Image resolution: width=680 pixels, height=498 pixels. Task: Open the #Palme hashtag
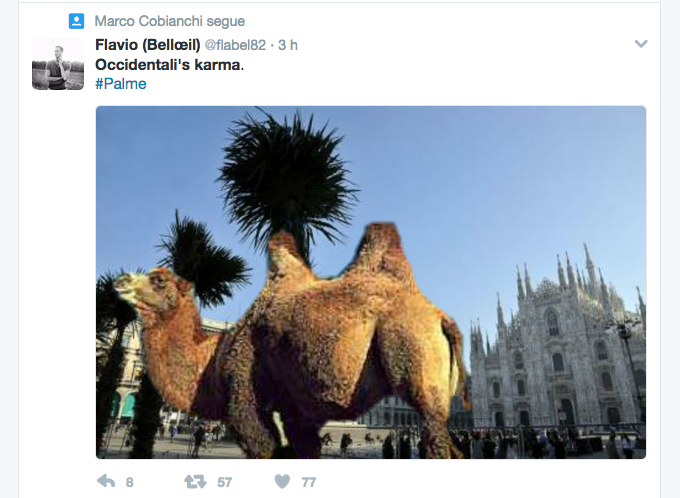coord(121,84)
